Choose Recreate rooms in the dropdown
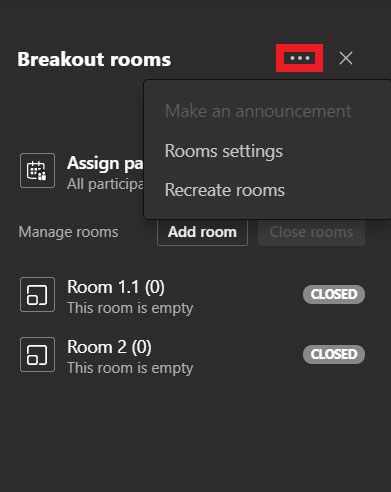Image resolution: width=391 pixels, height=492 pixels. pos(225,190)
